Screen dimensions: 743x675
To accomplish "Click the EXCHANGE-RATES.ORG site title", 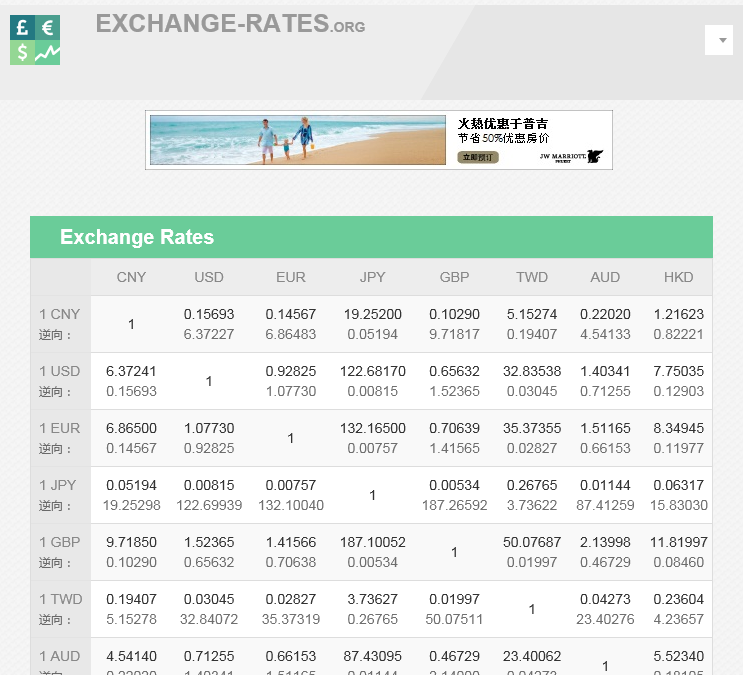I will 230,24.
